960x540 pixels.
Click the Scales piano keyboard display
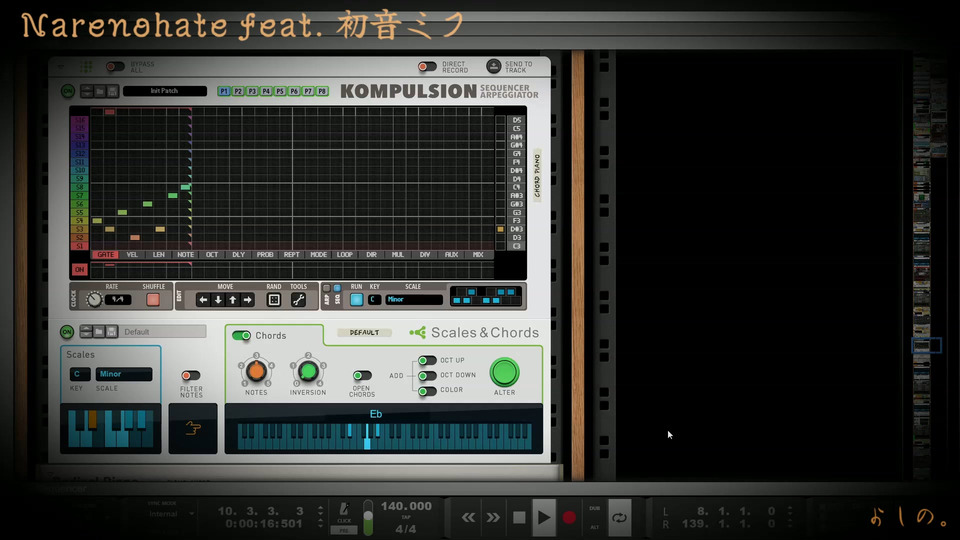point(111,429)
